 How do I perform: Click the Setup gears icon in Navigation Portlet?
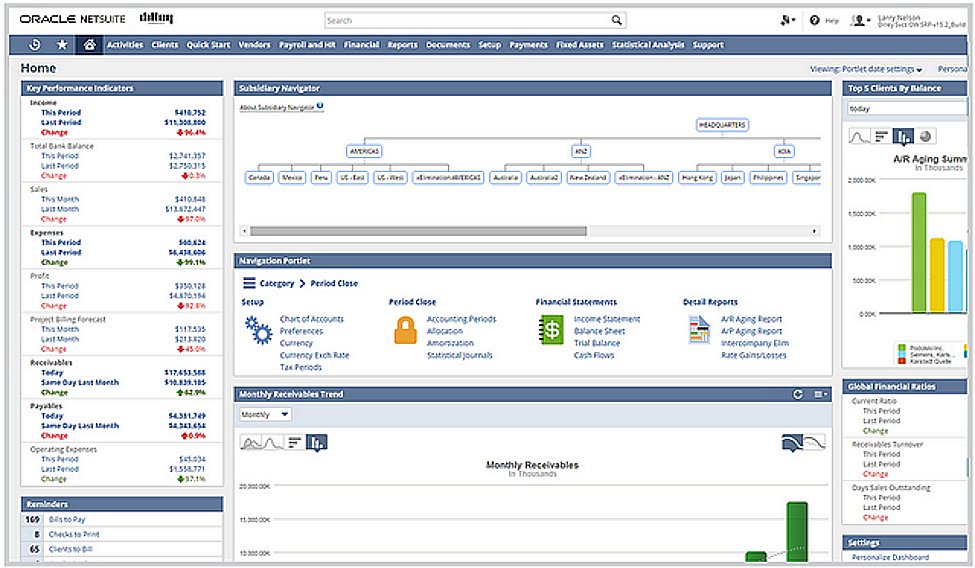[258, 330]
